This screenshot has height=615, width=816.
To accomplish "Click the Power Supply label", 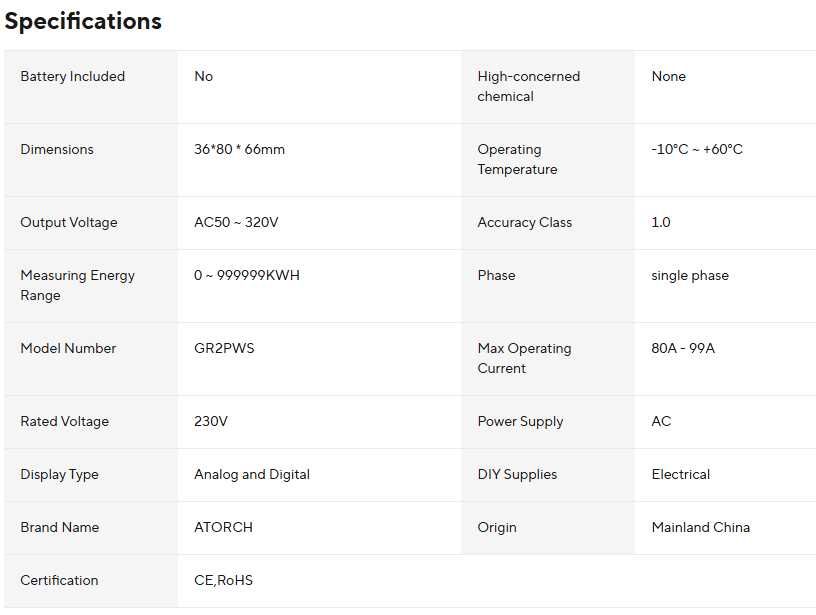I will tap(520, 421).
